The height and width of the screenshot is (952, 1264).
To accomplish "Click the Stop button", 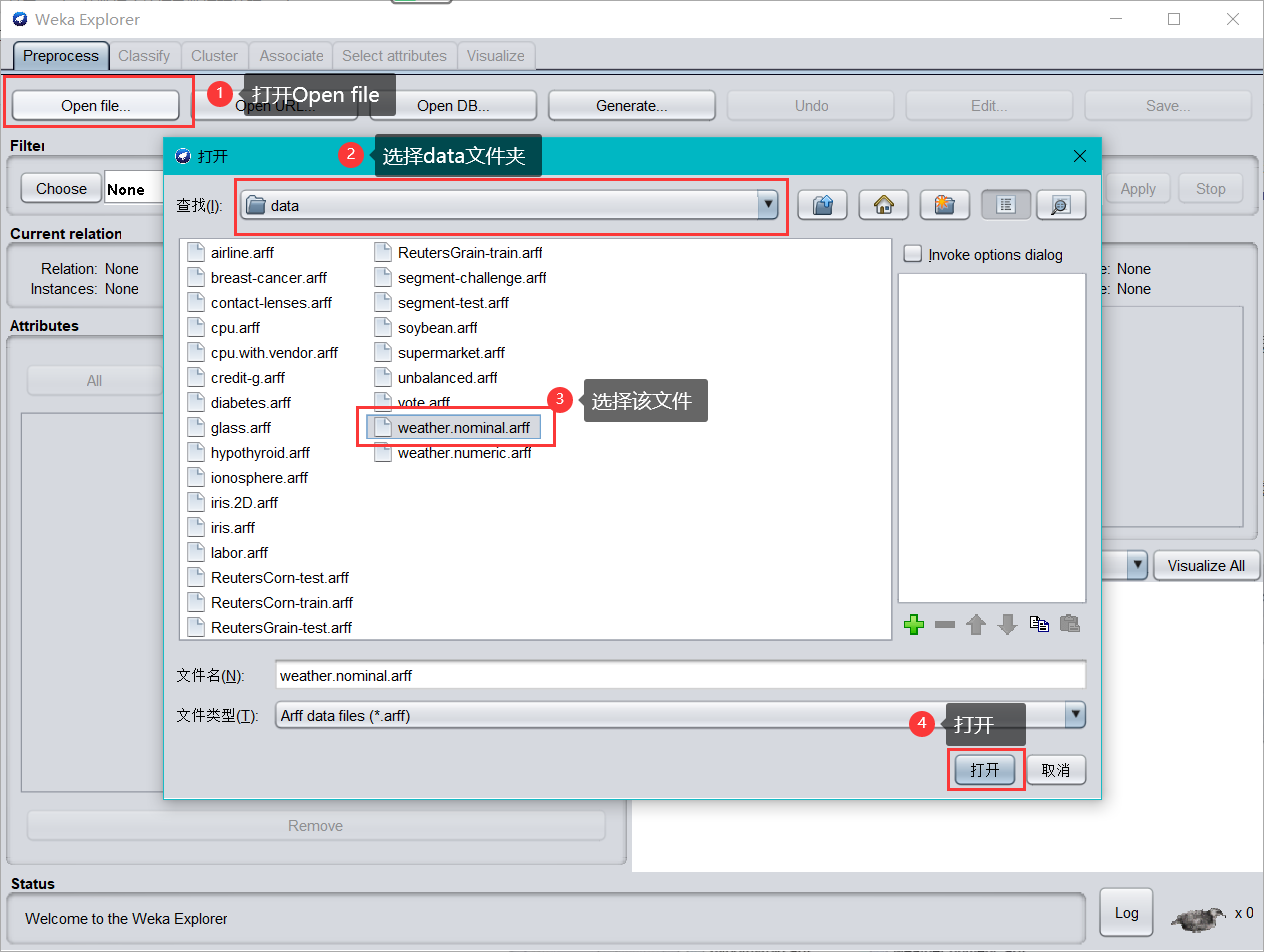I will [x=1211, y=188].
